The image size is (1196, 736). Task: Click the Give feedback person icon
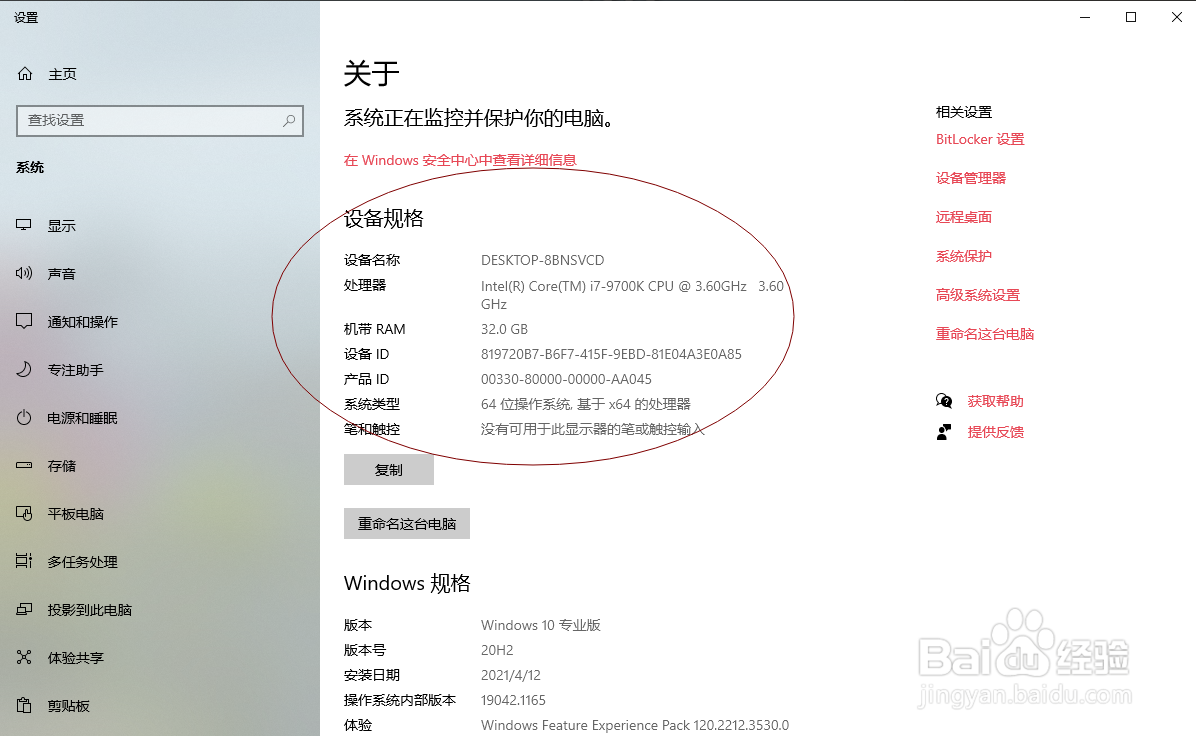[x=944, y=432]
